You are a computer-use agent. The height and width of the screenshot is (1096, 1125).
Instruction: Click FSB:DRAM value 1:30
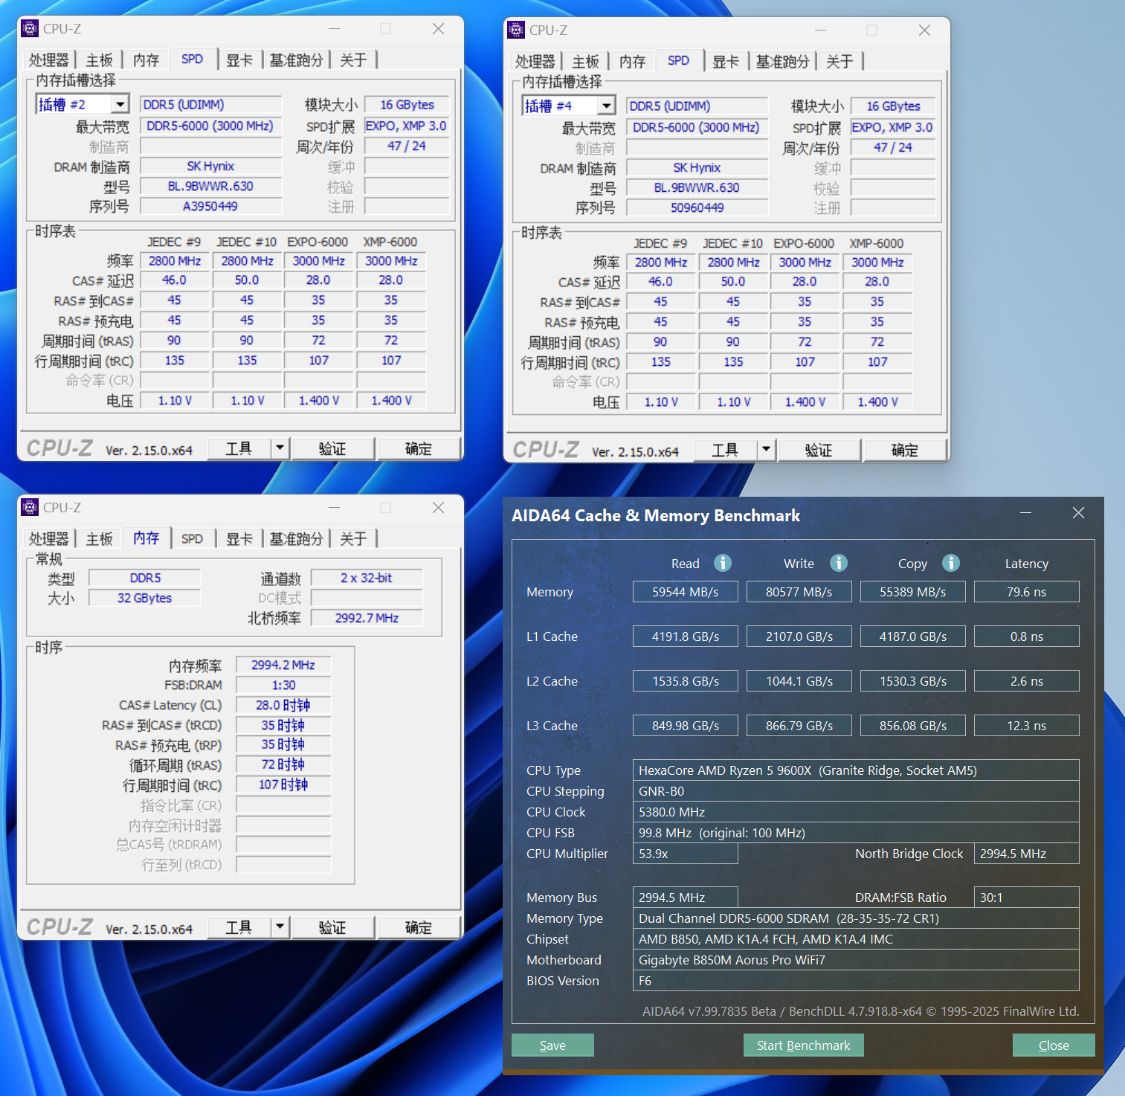(x=283, y=685)
